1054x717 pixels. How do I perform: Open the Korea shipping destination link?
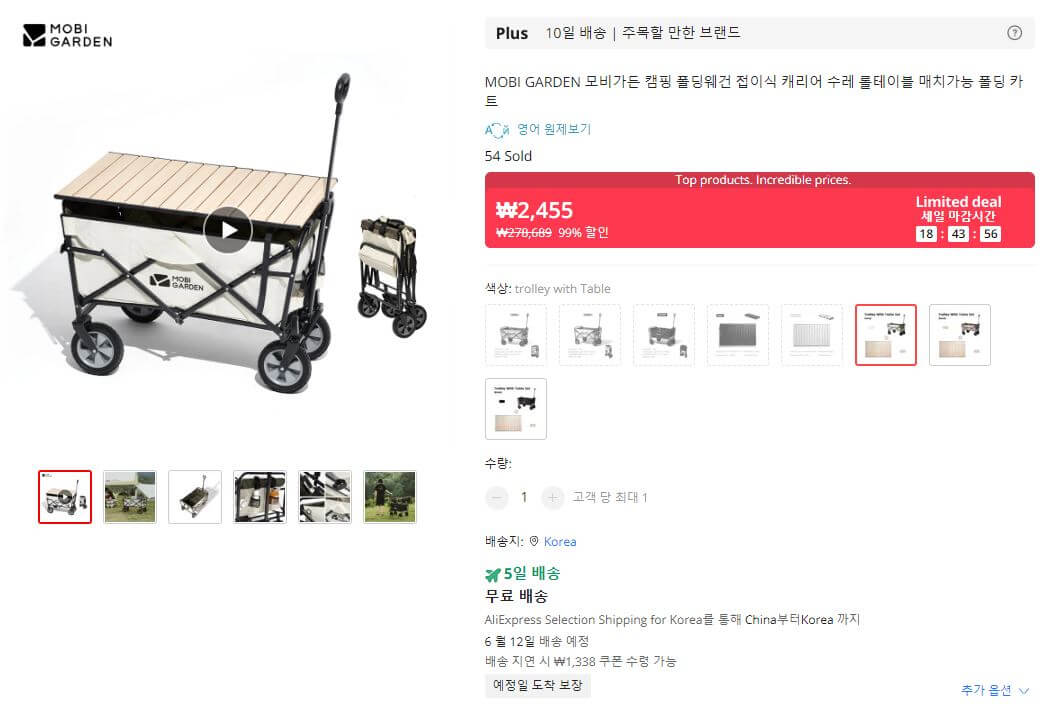(560, 541)
